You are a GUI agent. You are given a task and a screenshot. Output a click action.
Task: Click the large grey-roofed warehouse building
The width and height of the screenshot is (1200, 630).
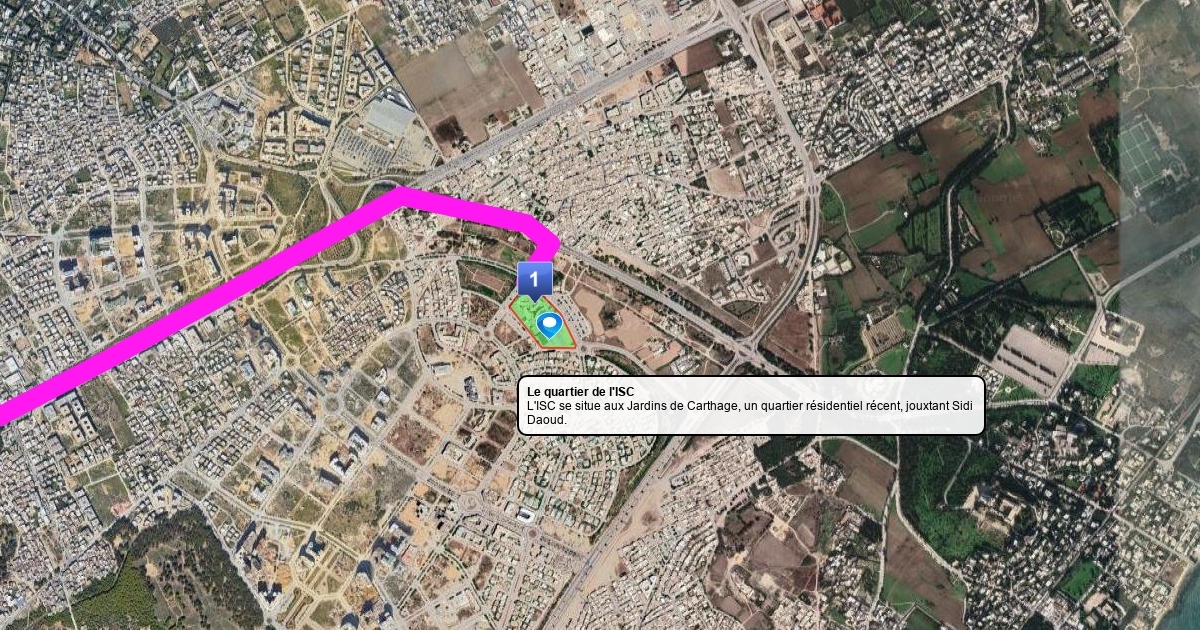point(389,118)
